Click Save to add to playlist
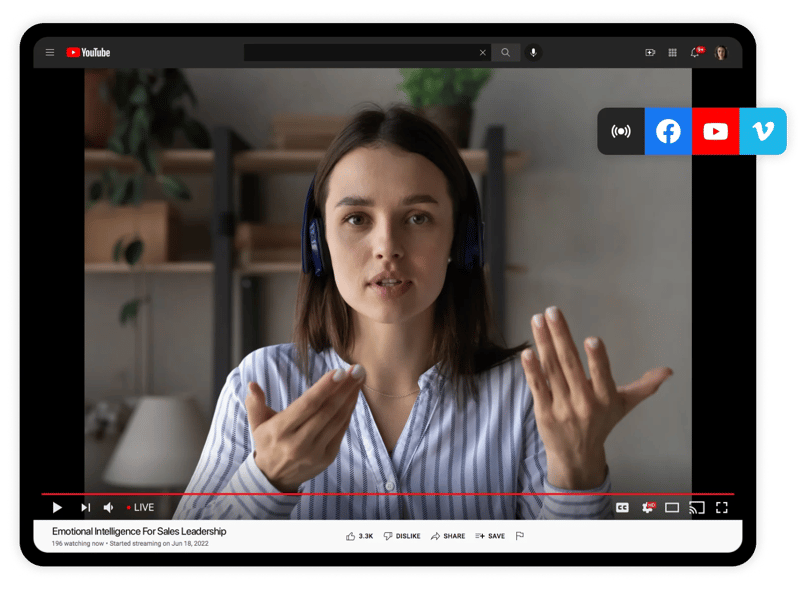The height and width of the screenshot is (590, 800). click(489, 536)
